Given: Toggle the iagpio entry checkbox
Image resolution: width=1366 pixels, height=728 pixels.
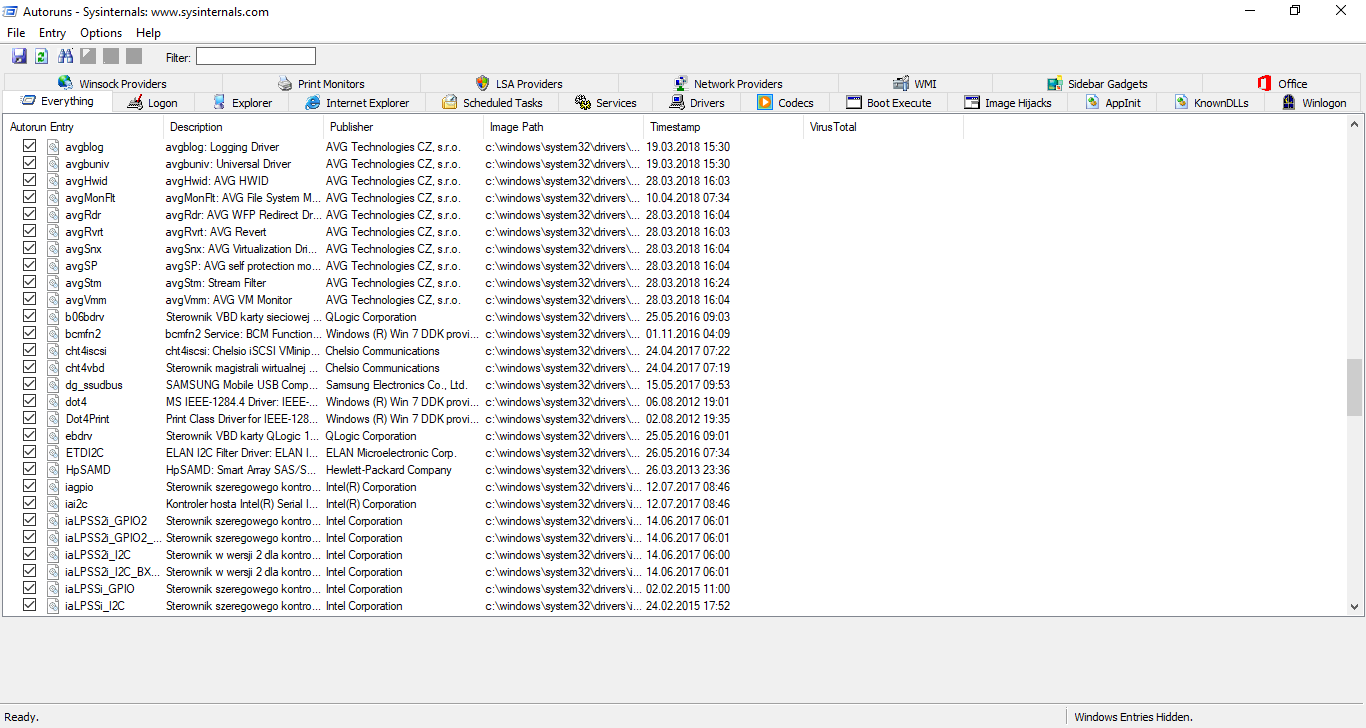Looking at the screenshot, I should pos(29,486).
